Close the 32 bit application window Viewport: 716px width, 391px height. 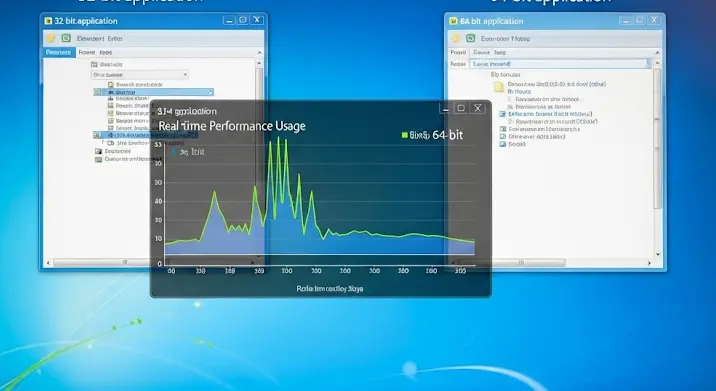coord(257,20)
